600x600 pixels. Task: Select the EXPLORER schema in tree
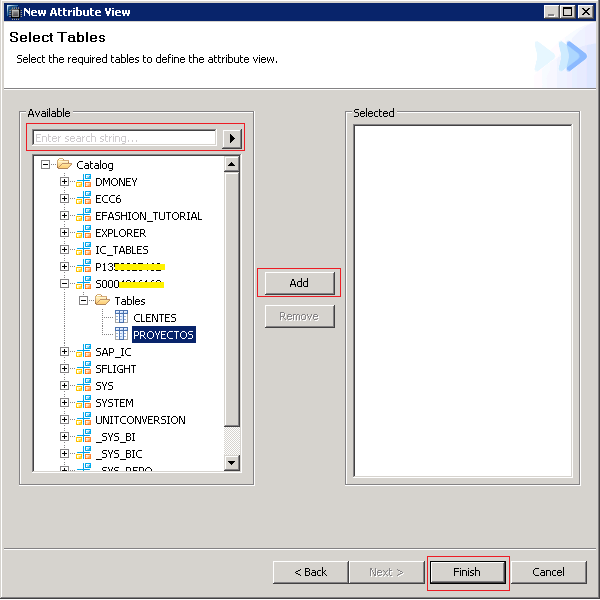tap(120, 233)
